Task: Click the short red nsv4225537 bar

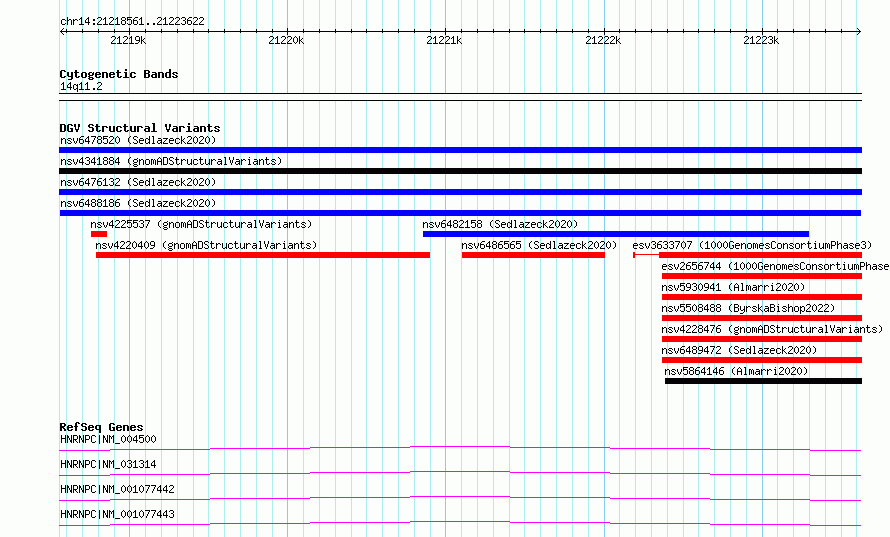Action: [99, 234]
